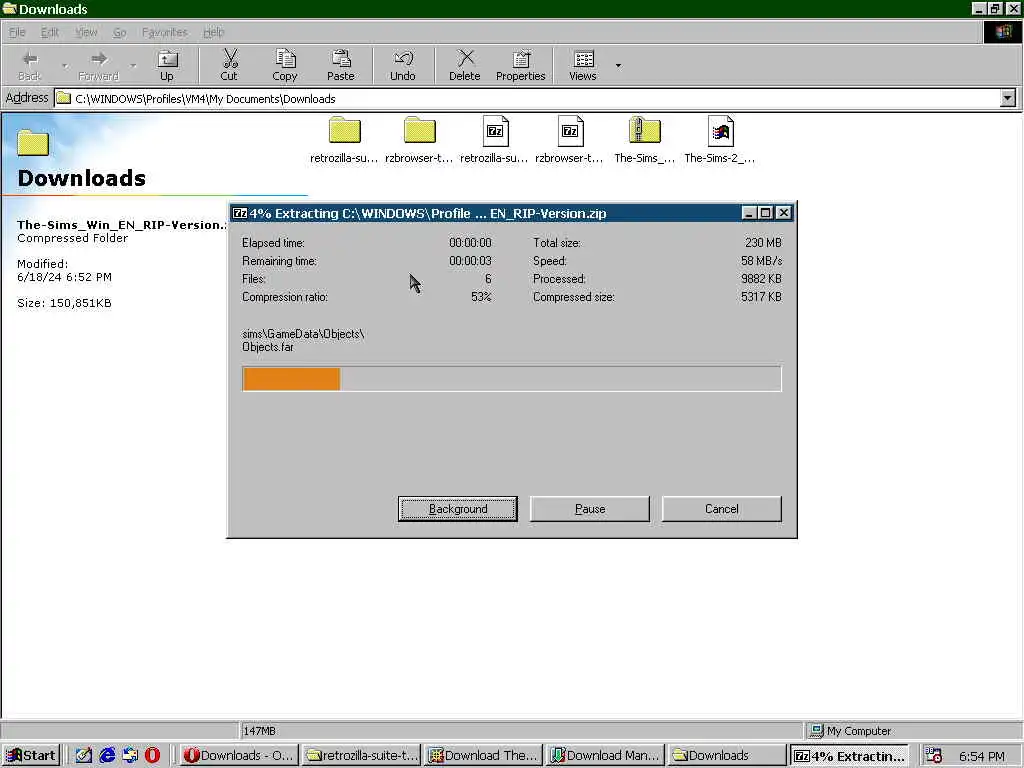Click the Background button
This screenshot has height=768, width=1024.
point(458,509)
